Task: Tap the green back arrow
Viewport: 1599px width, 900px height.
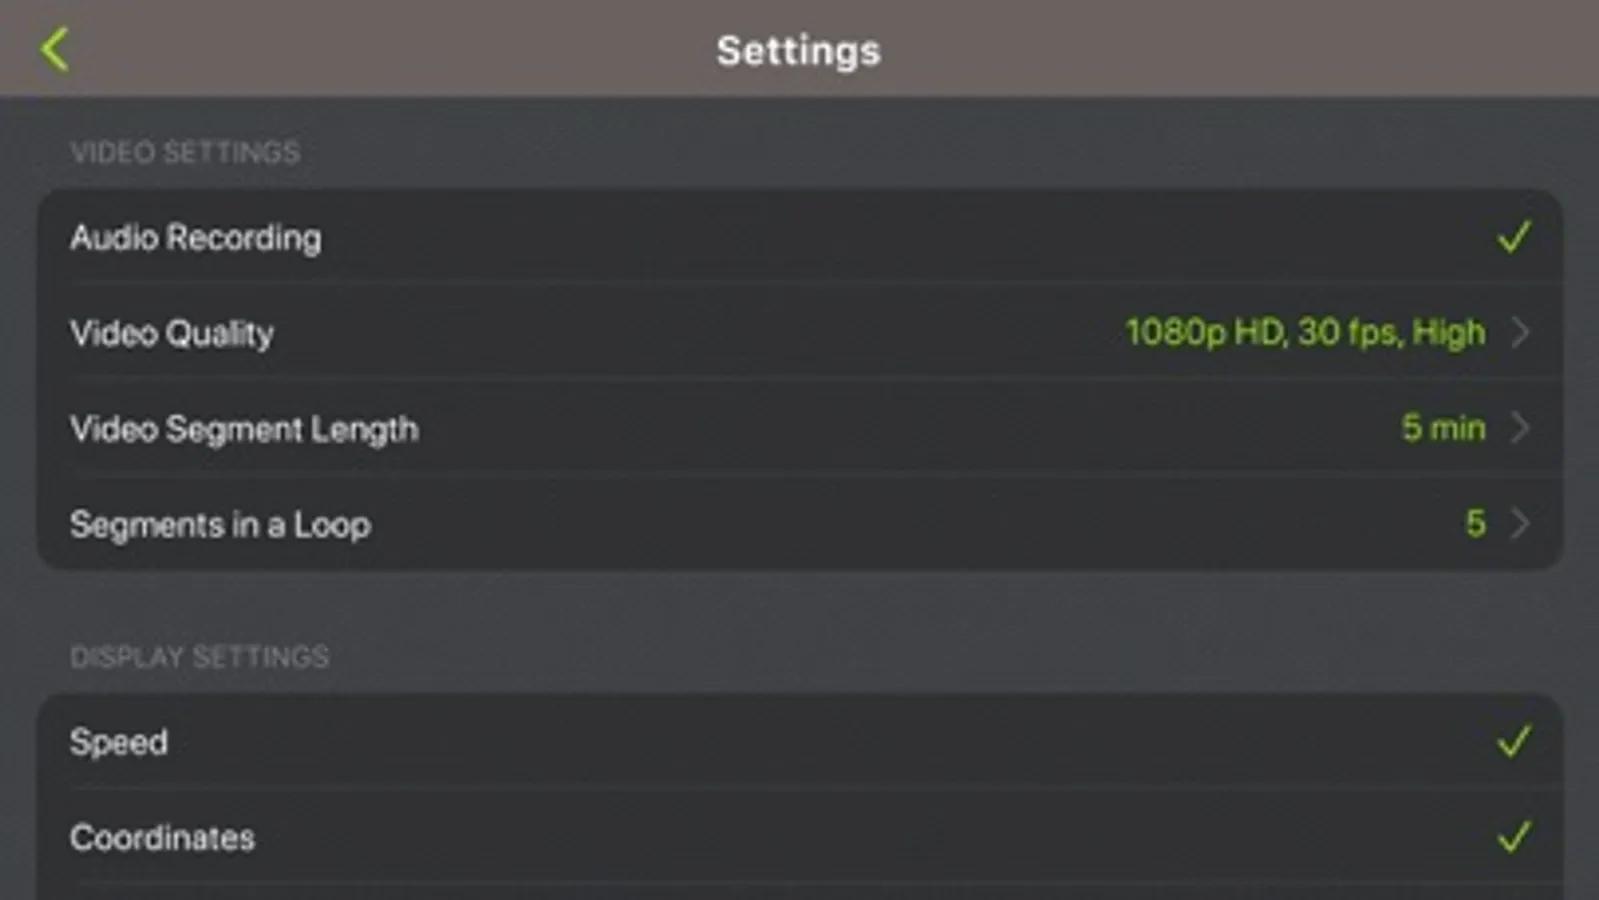Action: point(55,49)
